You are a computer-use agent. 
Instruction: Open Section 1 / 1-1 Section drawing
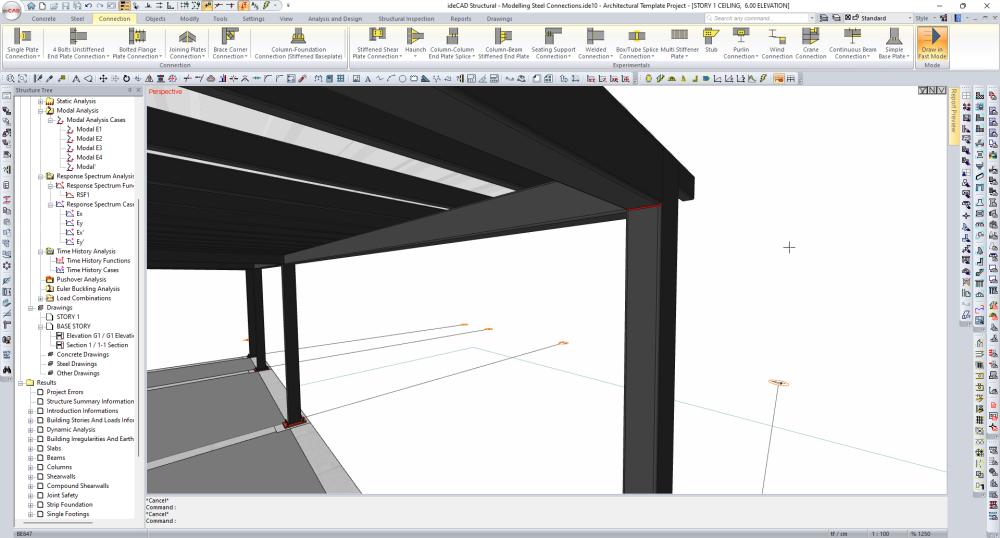point(96,345)
